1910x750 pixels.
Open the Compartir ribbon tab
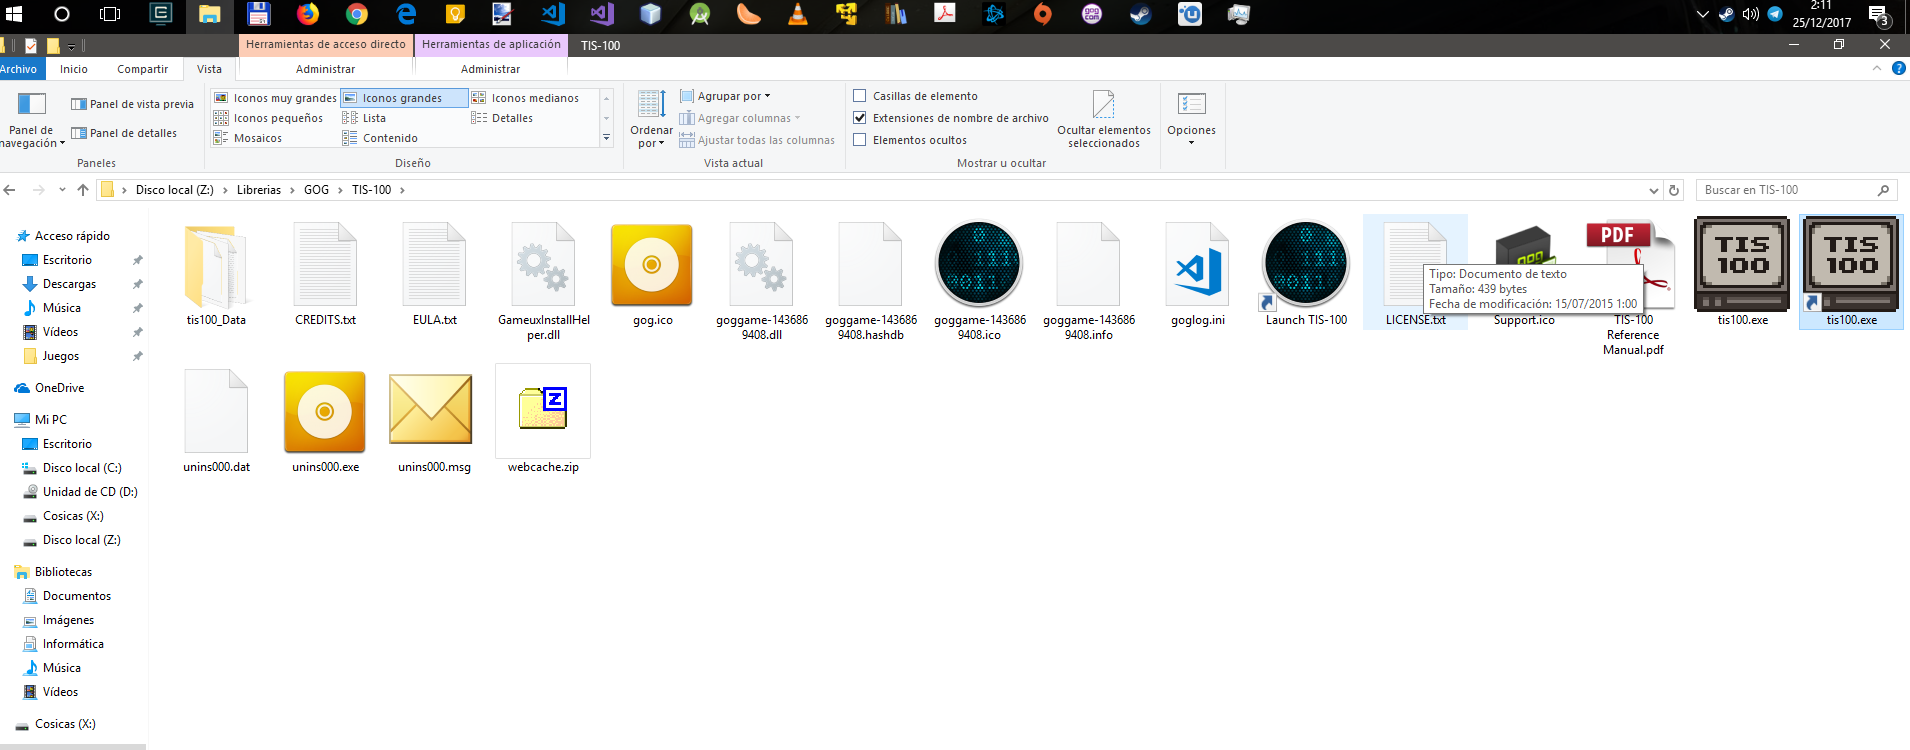point(142,69)
